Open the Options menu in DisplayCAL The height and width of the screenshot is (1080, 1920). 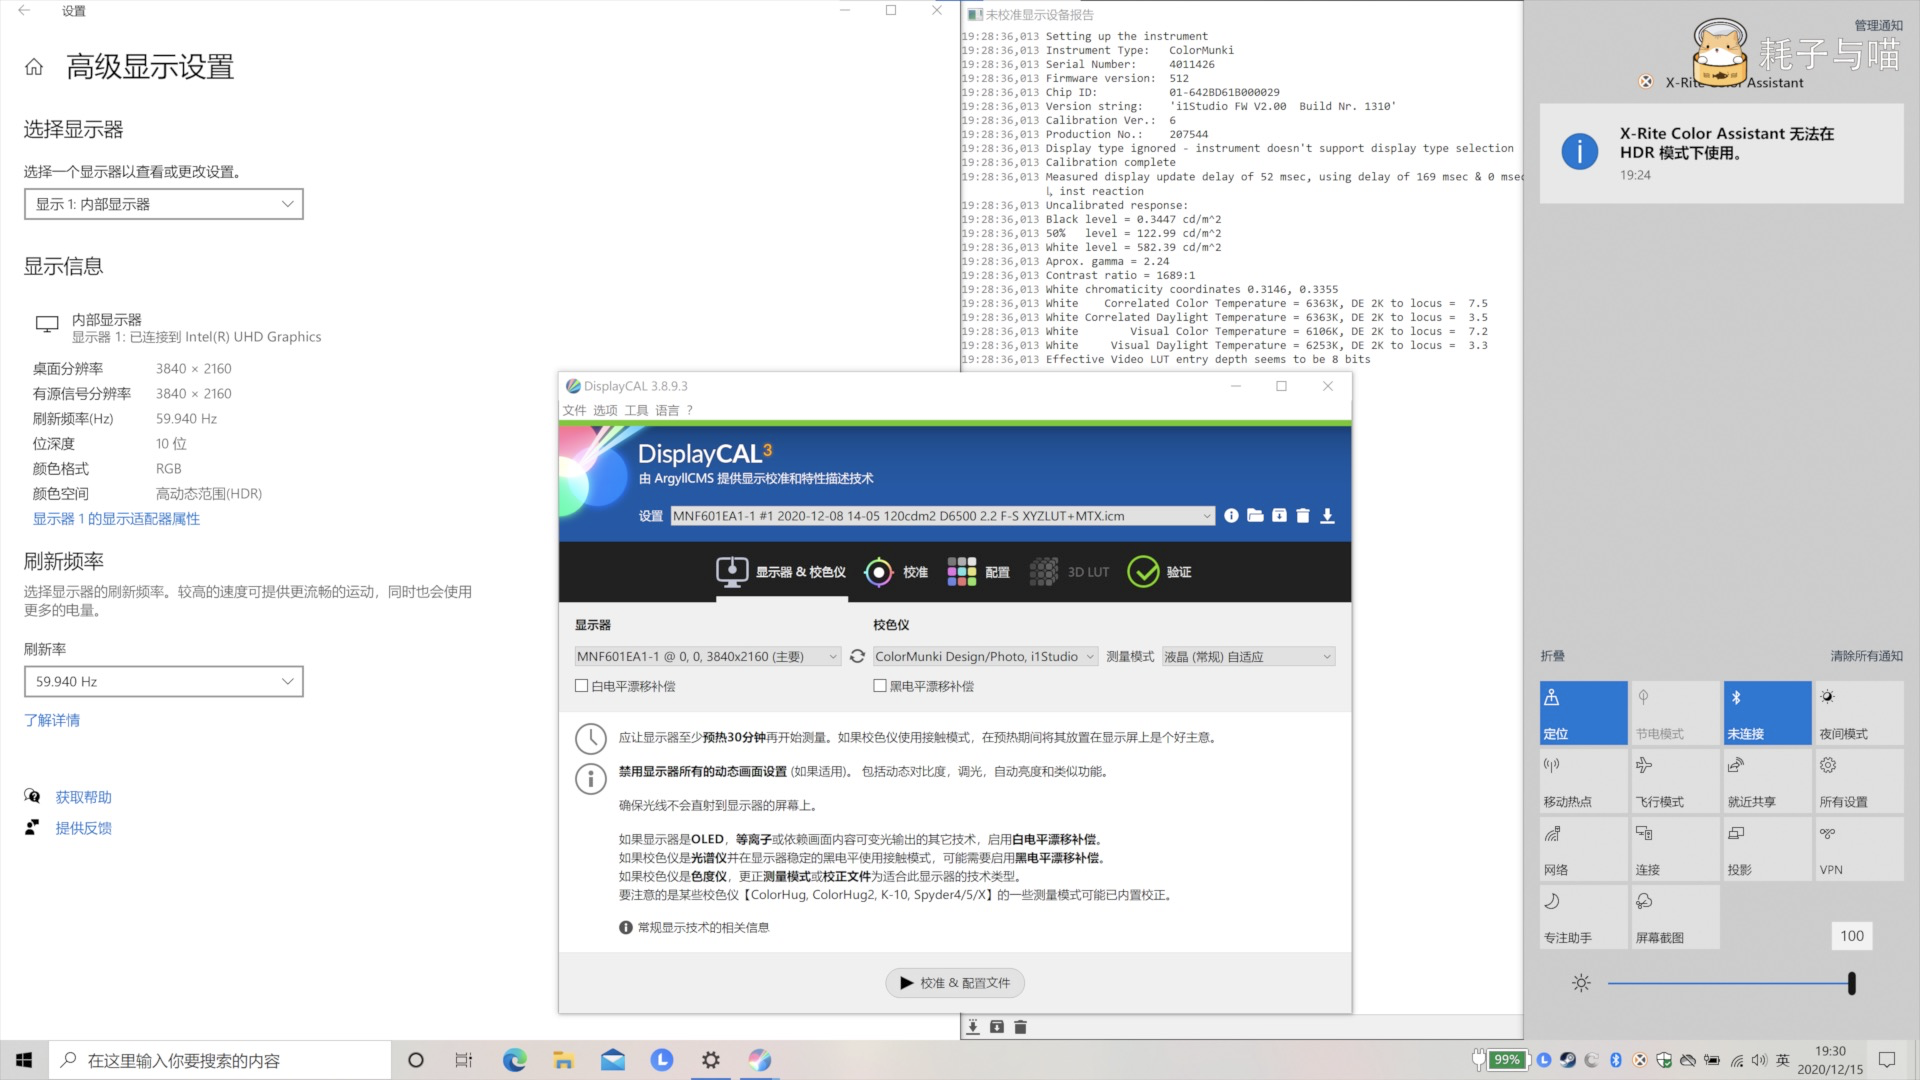click(x=605, y=410)
